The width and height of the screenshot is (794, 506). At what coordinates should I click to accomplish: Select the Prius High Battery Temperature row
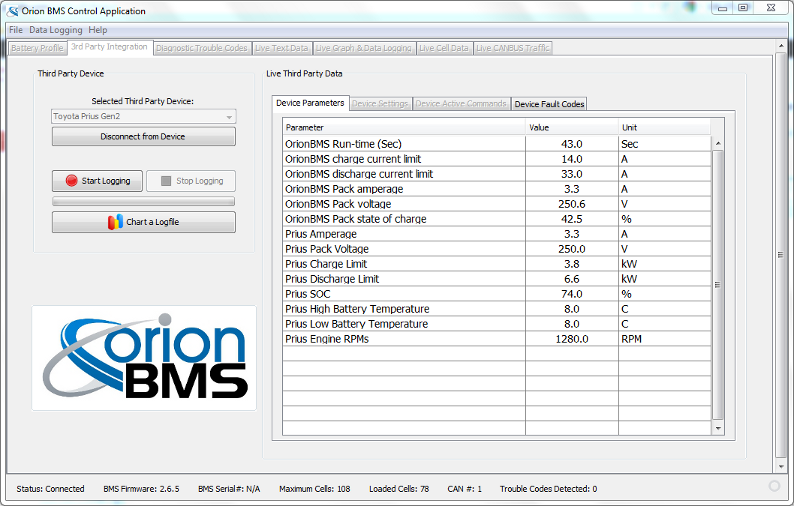497,309
